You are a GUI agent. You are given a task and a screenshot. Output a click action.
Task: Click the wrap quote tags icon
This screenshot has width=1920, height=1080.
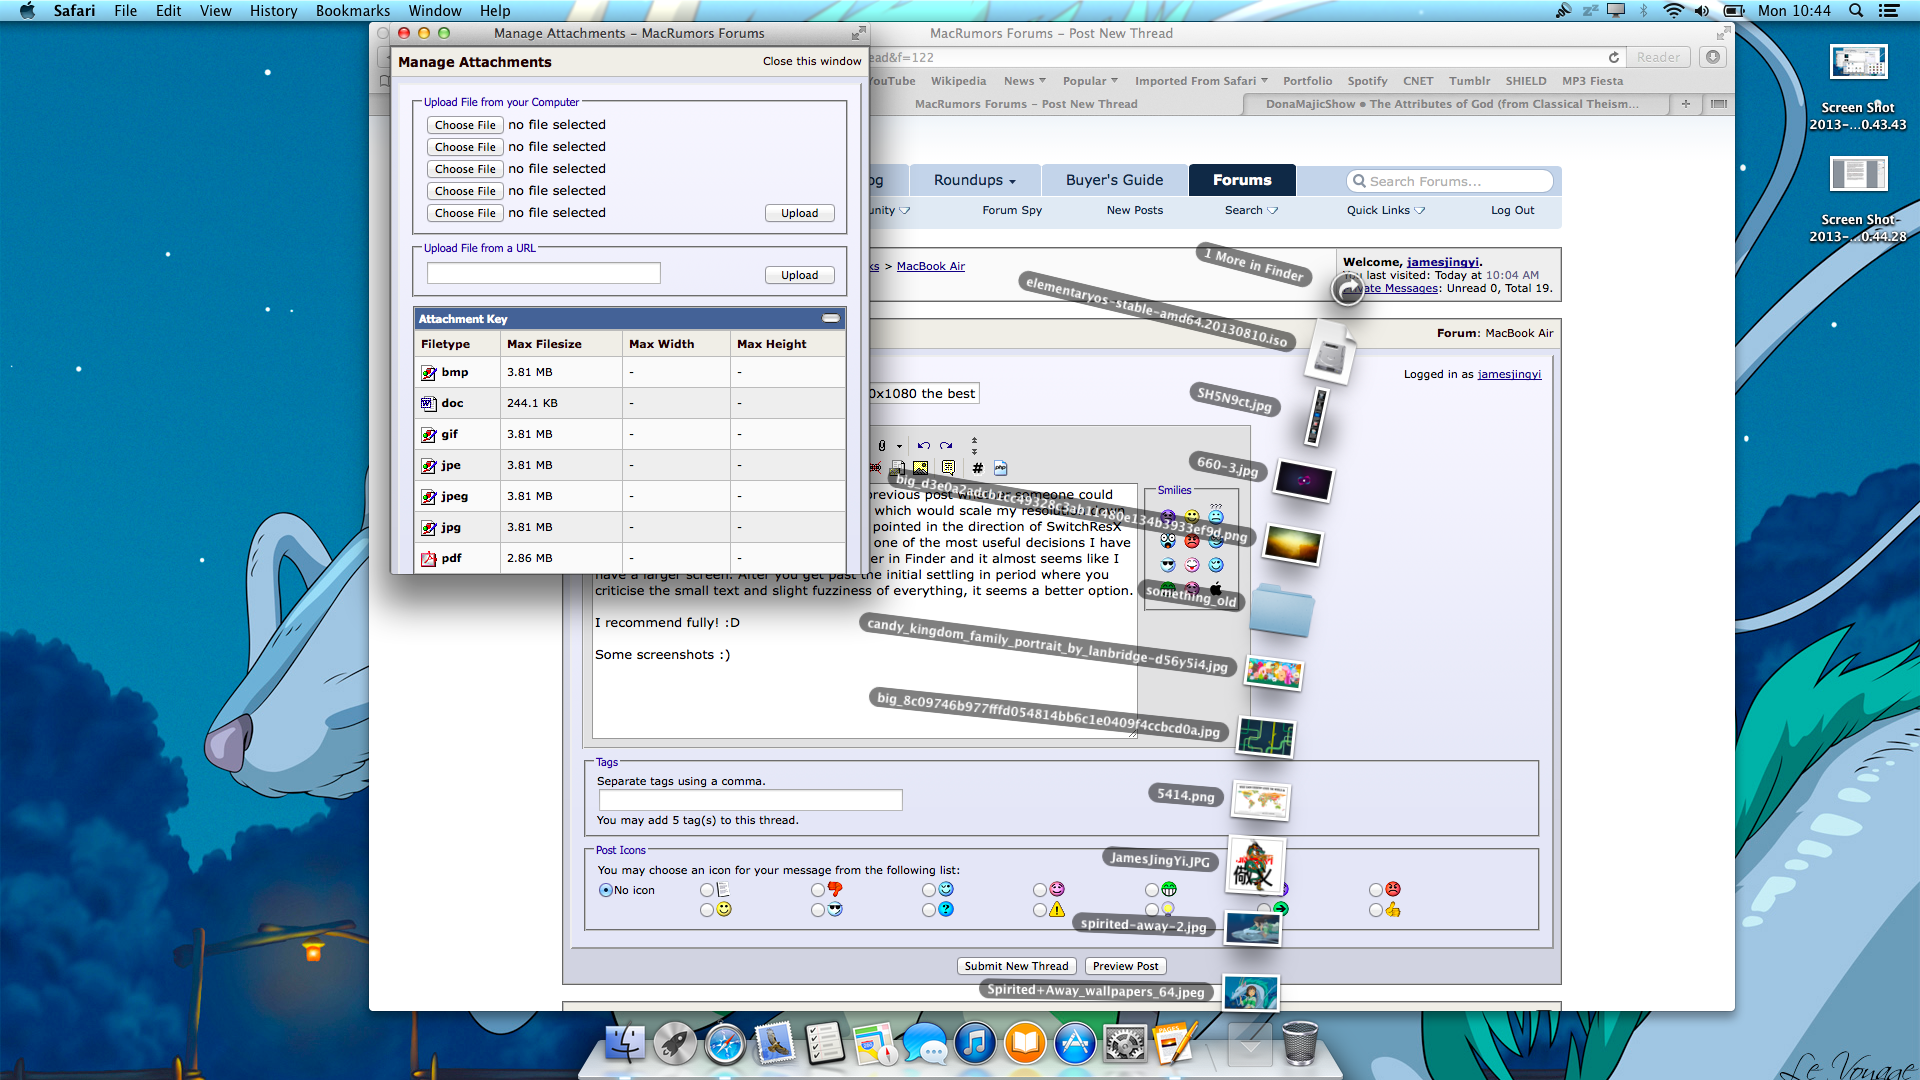click(948, 468)
